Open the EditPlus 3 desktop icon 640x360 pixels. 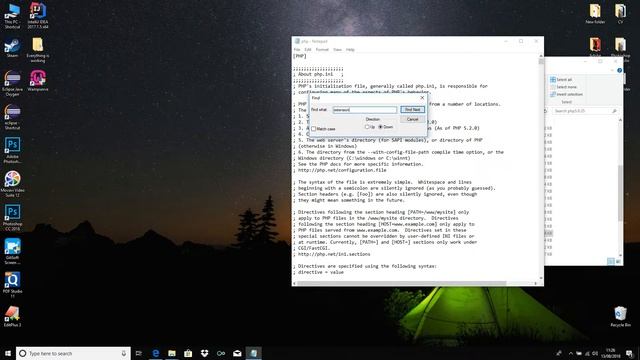coord(12,316)
